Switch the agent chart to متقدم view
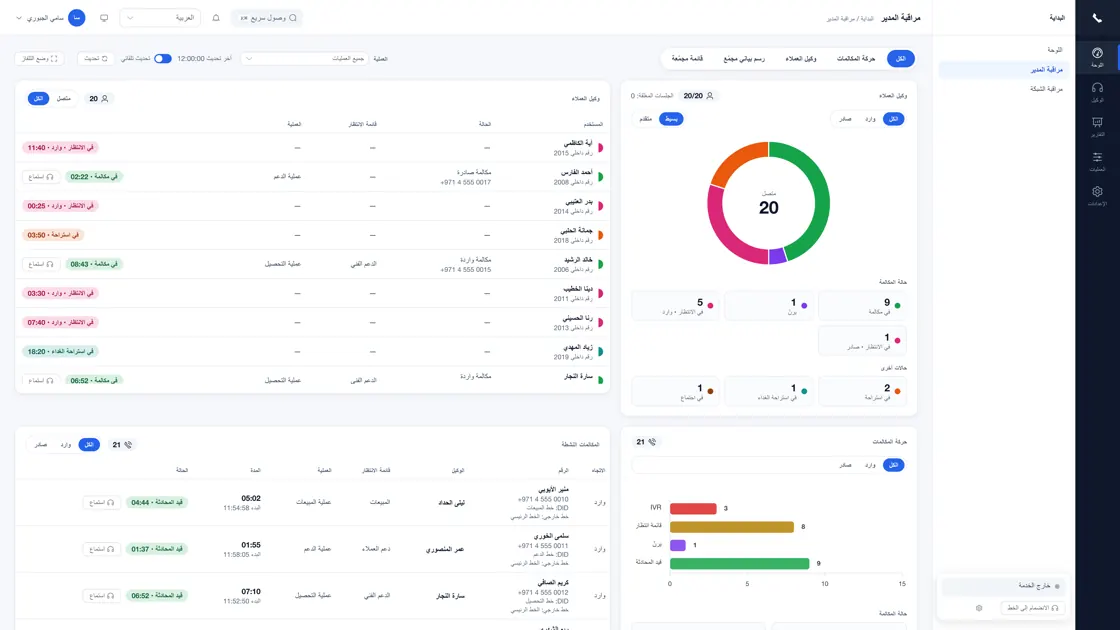Viewport: 1120px width, 630px height. (x=645, y=119)
